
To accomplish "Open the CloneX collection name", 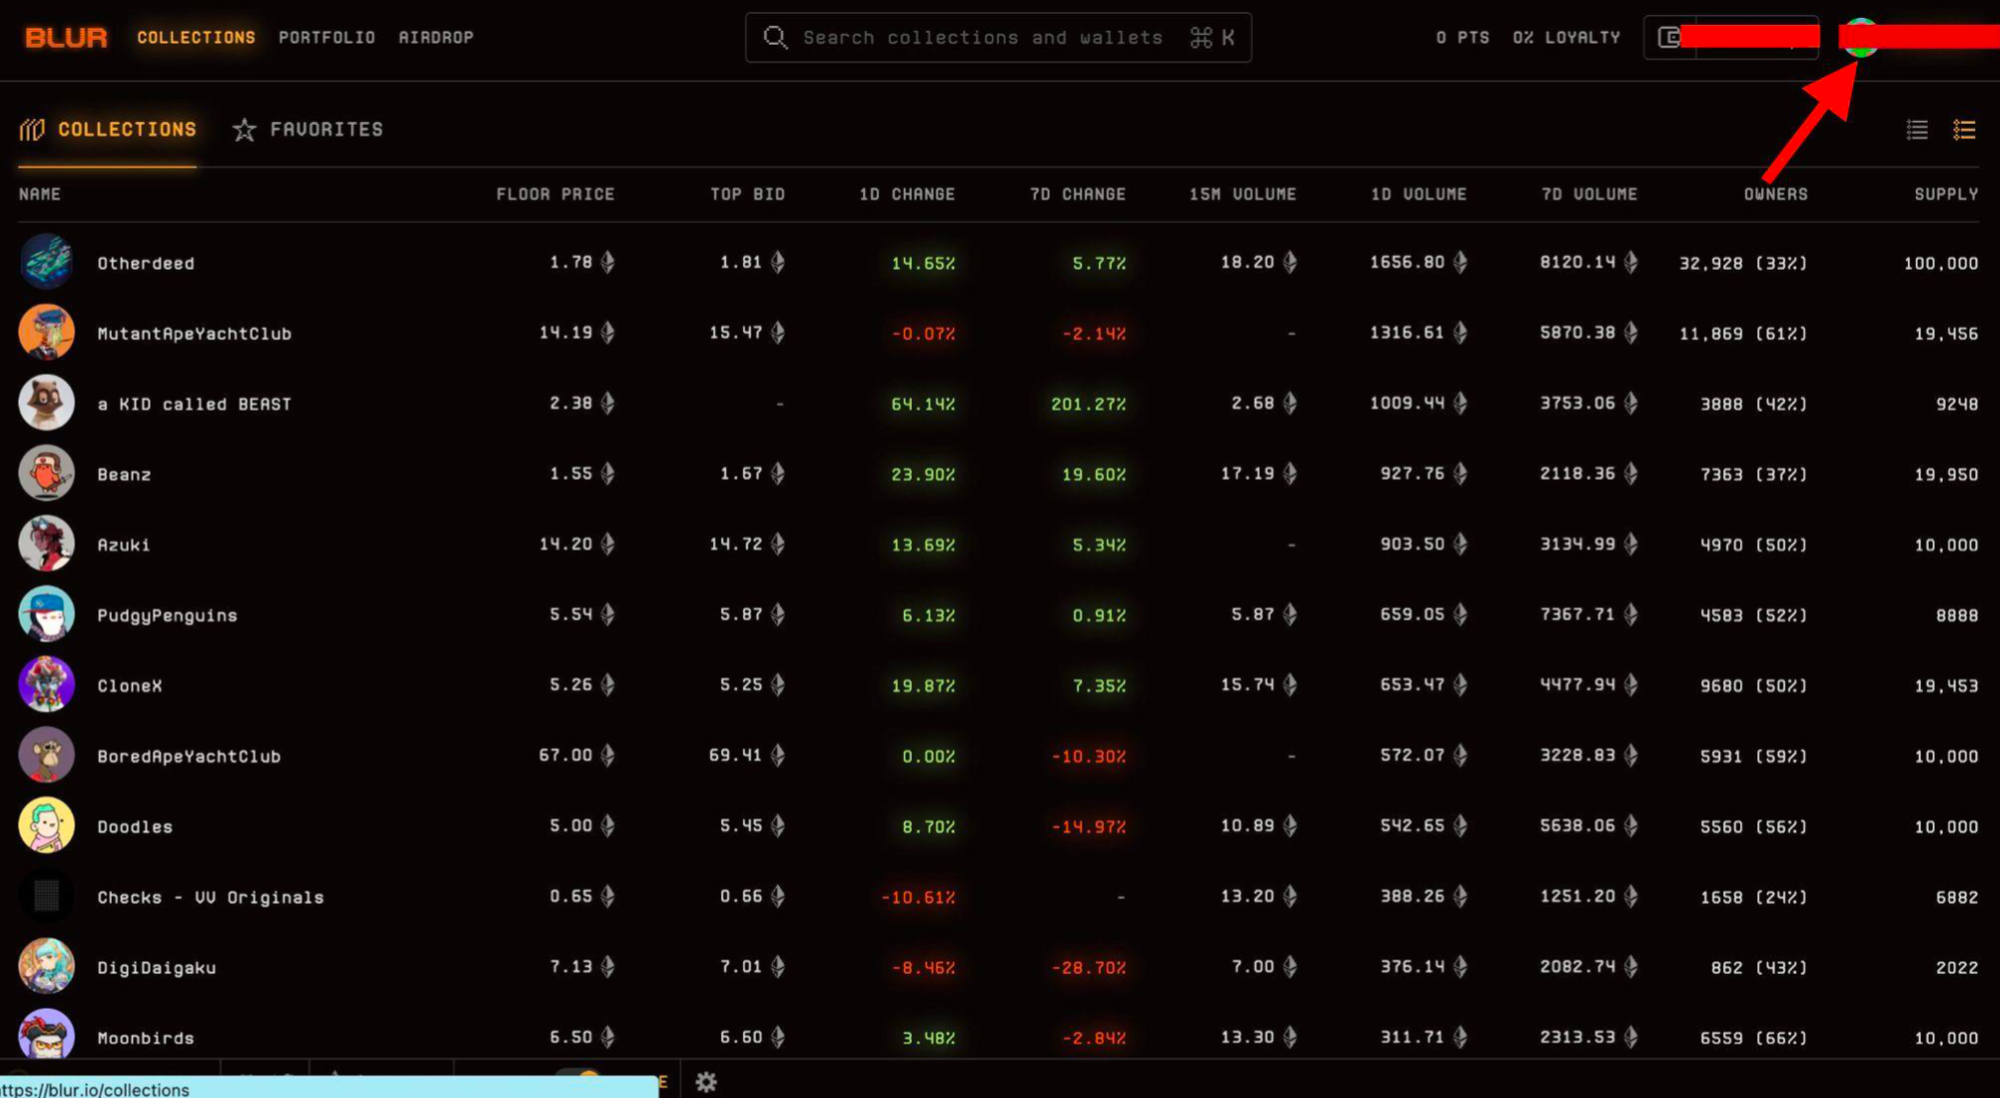I will click(130, 686).
